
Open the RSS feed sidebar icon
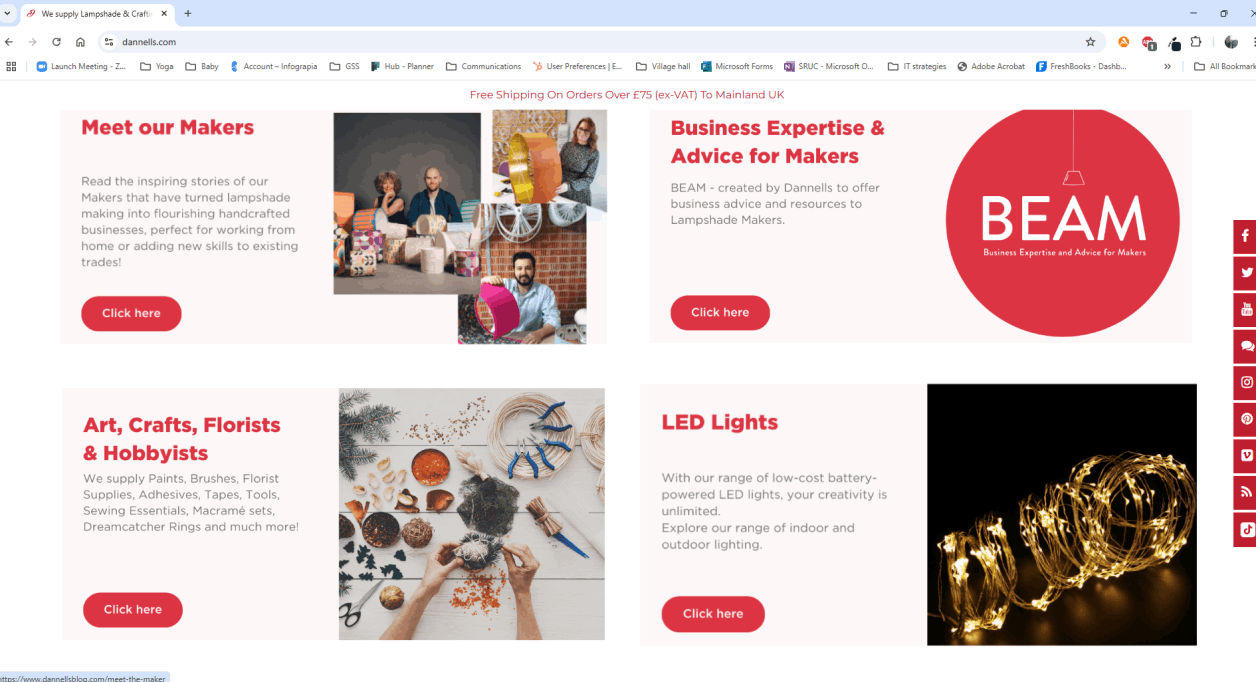pyautogui.click(x=1246, y=492)
